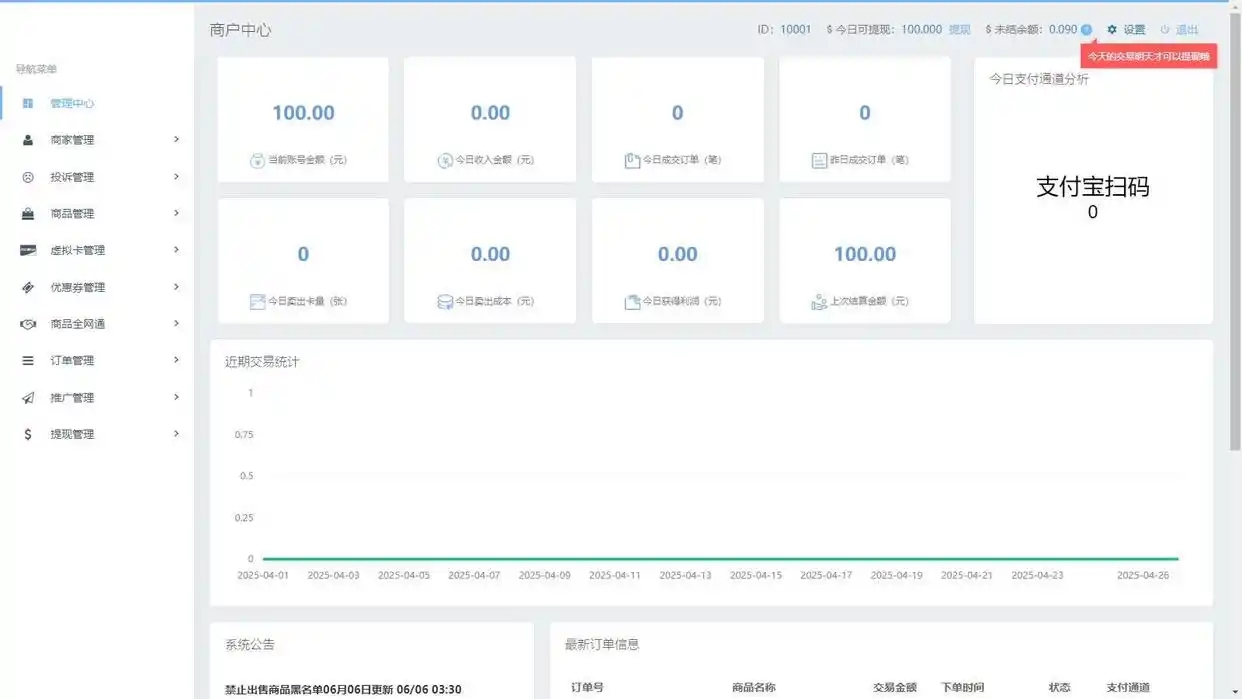Click the 退出 logout button
Screen dimensions: 1242x699
(x=1186, y=29)
